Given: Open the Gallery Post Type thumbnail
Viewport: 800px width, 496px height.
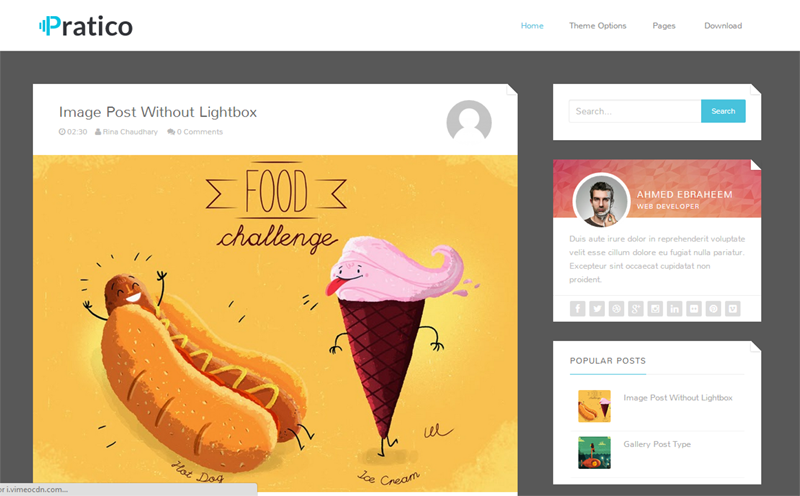Looking at the screenshot, I should [x=594, y=453].
